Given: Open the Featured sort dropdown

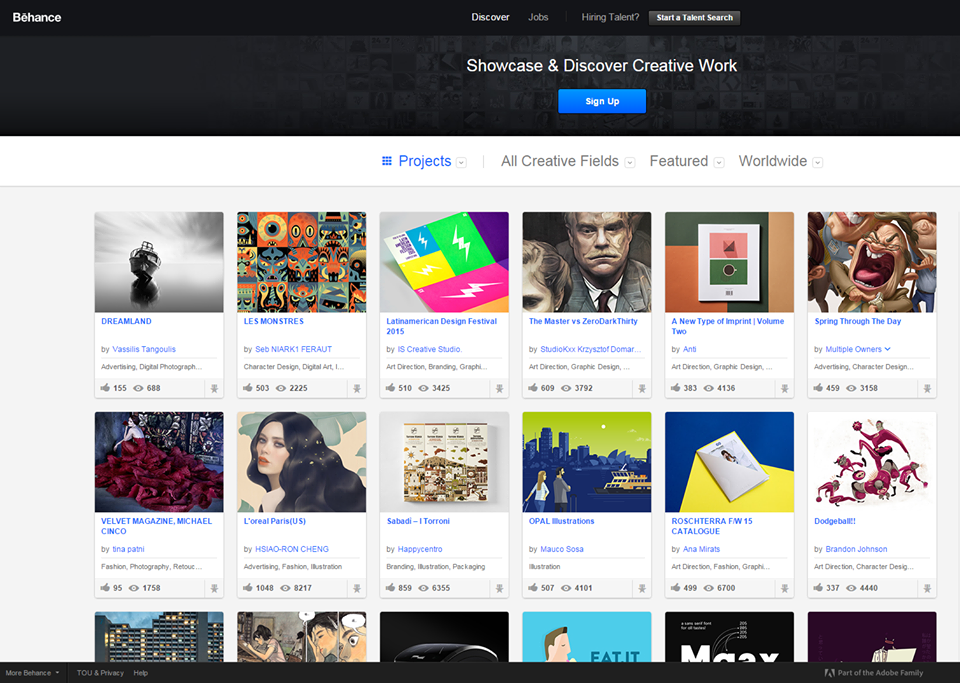Looking at the screenshot, I should click(x=719, y=162).
